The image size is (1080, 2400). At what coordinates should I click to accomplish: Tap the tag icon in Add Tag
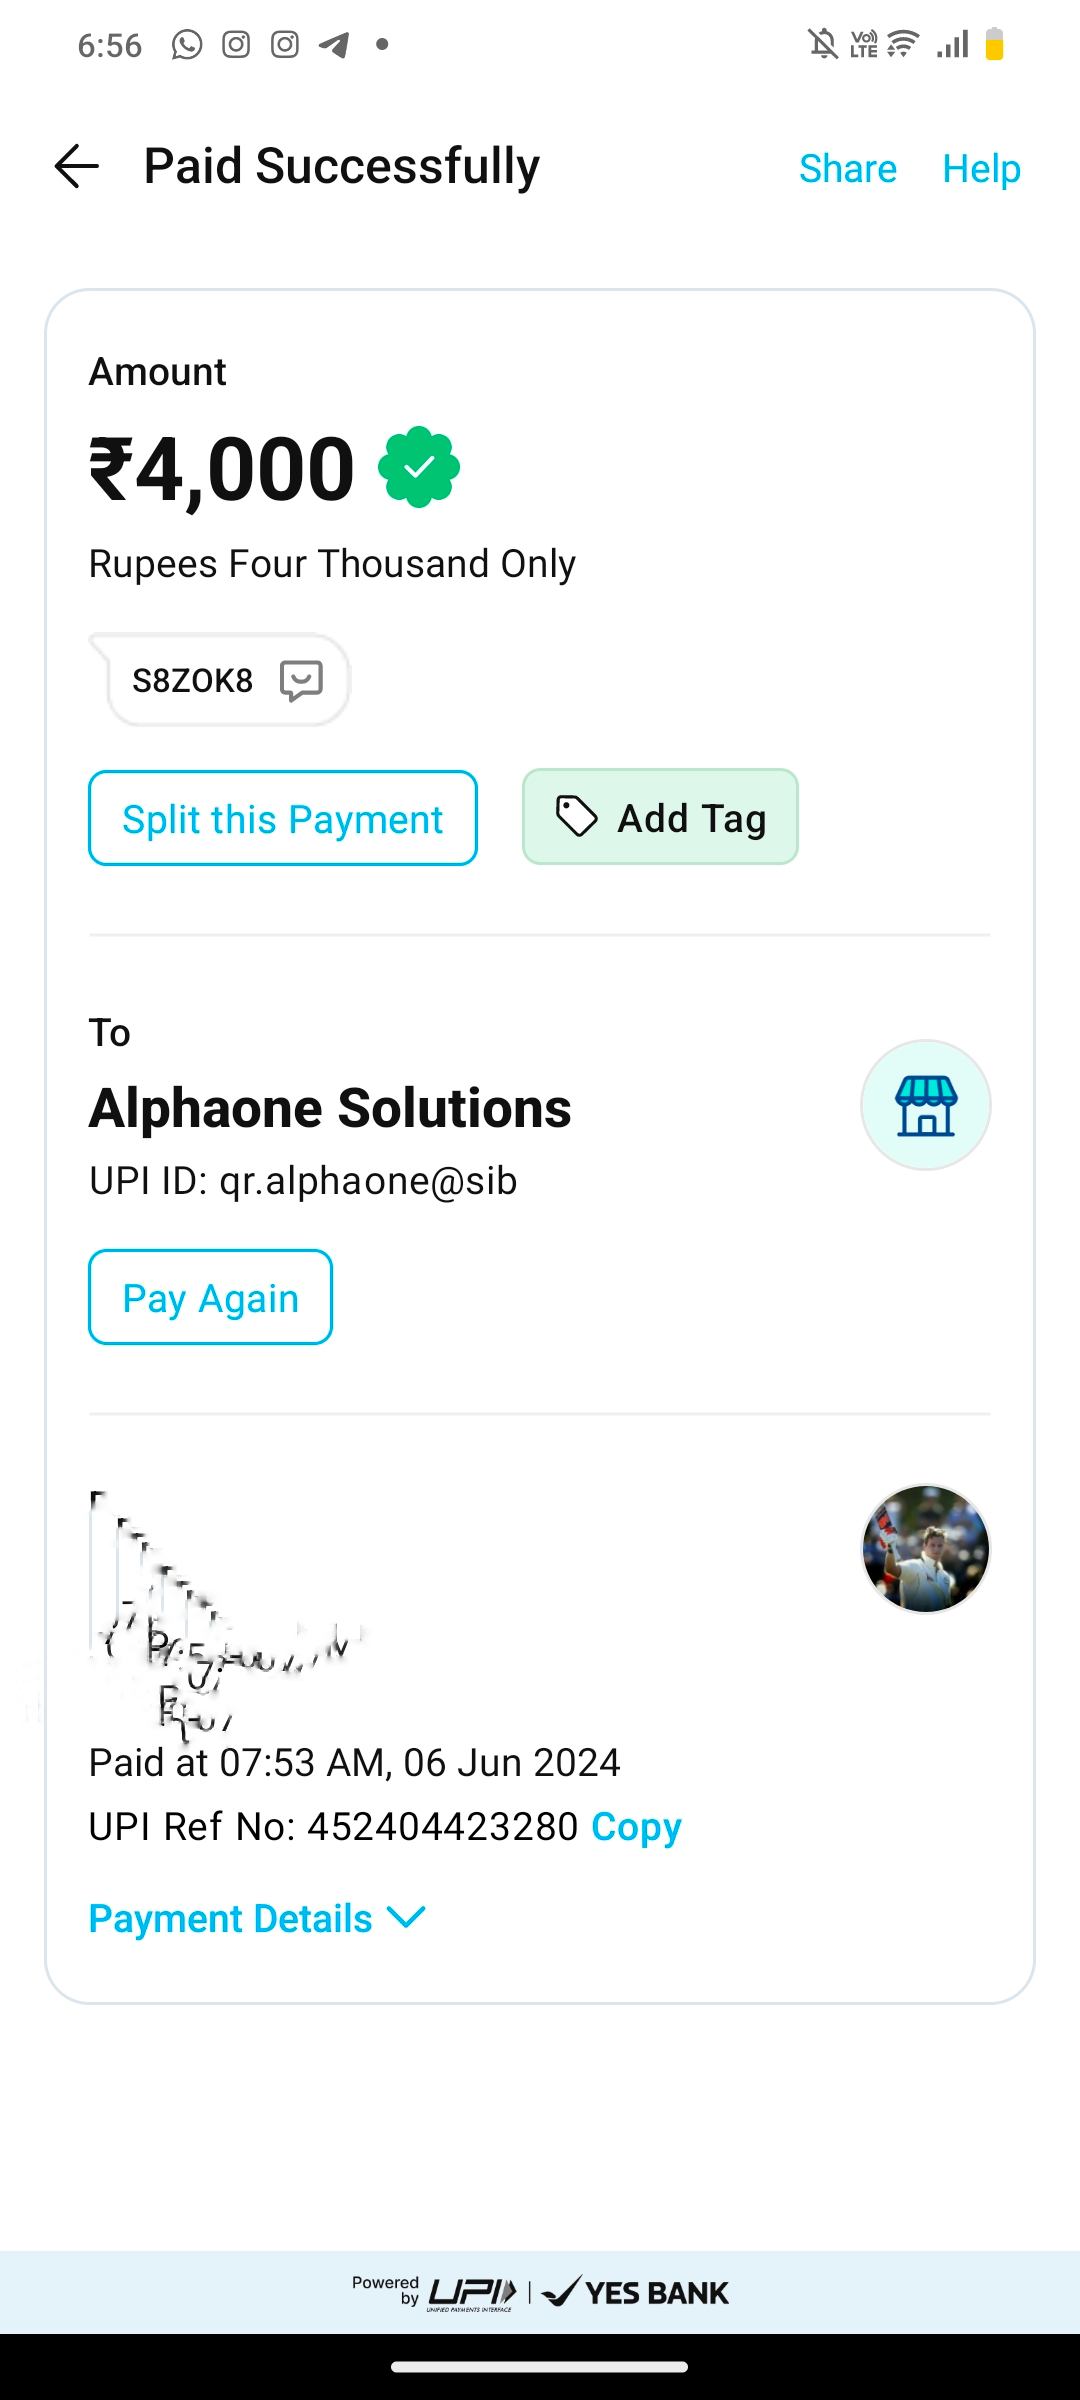pyautogui.click(x=577, y=817)
